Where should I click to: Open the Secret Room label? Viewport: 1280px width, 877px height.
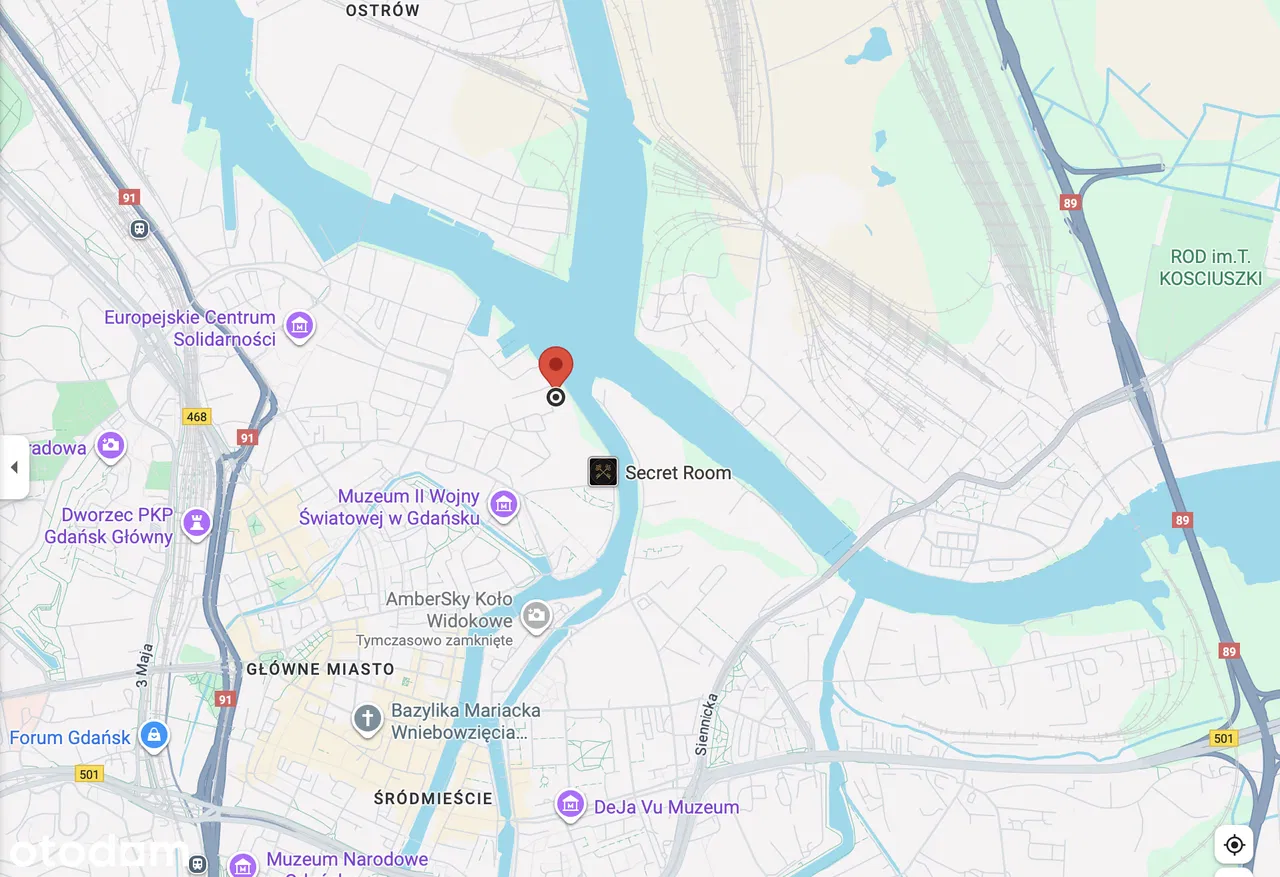point(678,473)
